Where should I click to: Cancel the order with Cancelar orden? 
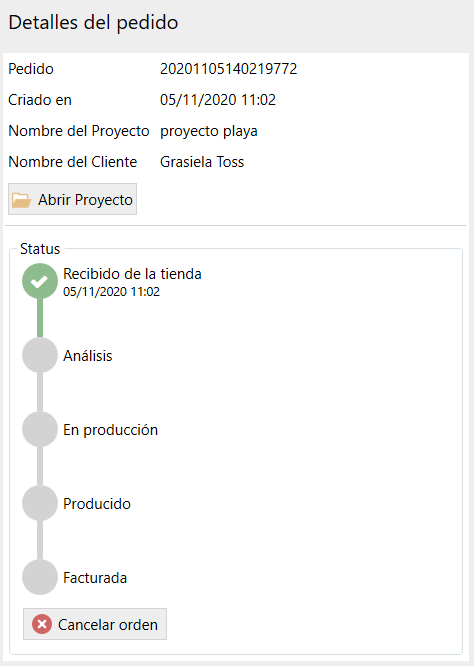[95, 625]
